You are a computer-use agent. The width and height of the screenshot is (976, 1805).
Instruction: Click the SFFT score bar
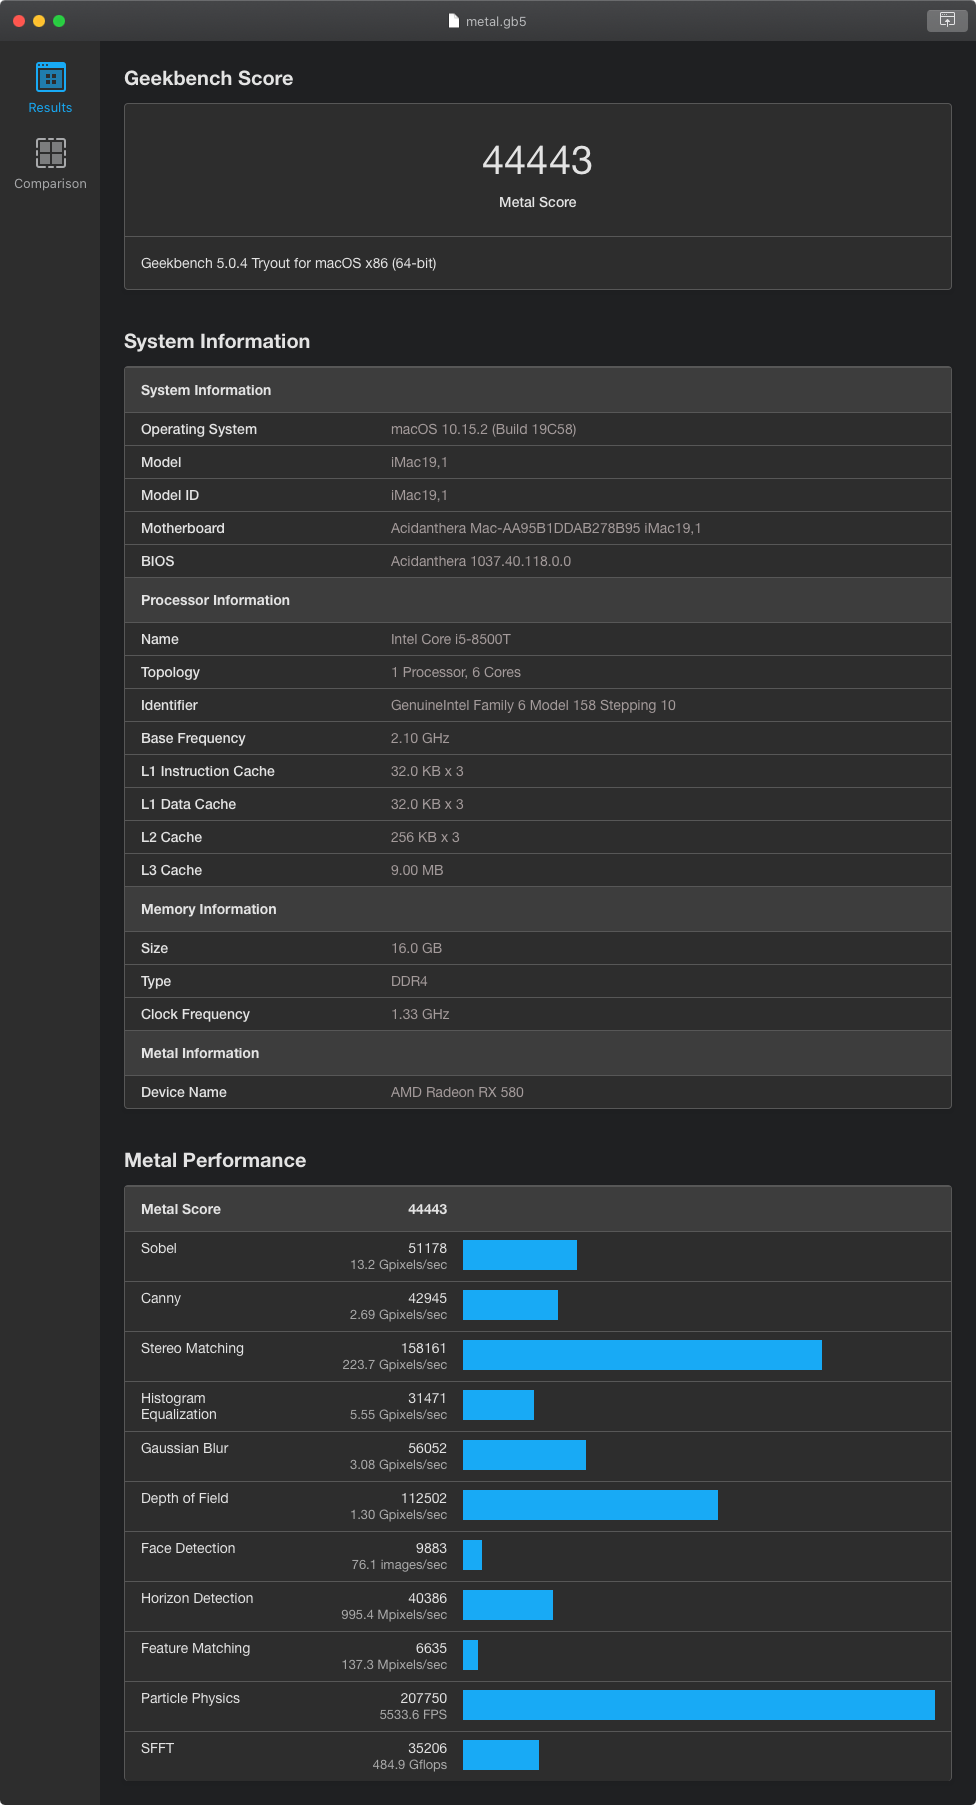501,1755
